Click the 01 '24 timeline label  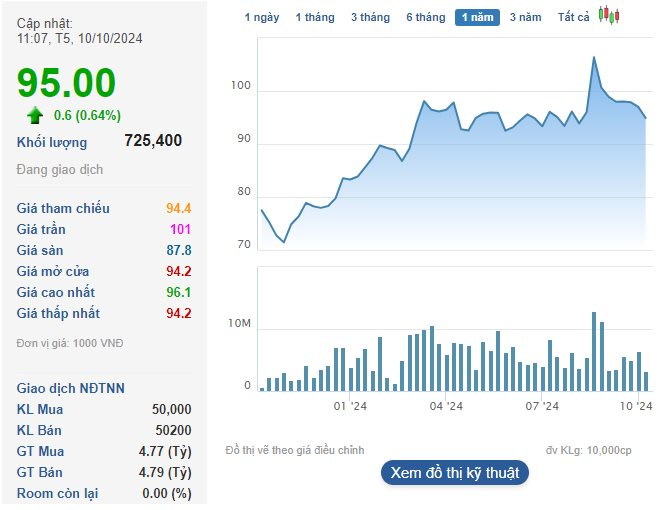350,406
